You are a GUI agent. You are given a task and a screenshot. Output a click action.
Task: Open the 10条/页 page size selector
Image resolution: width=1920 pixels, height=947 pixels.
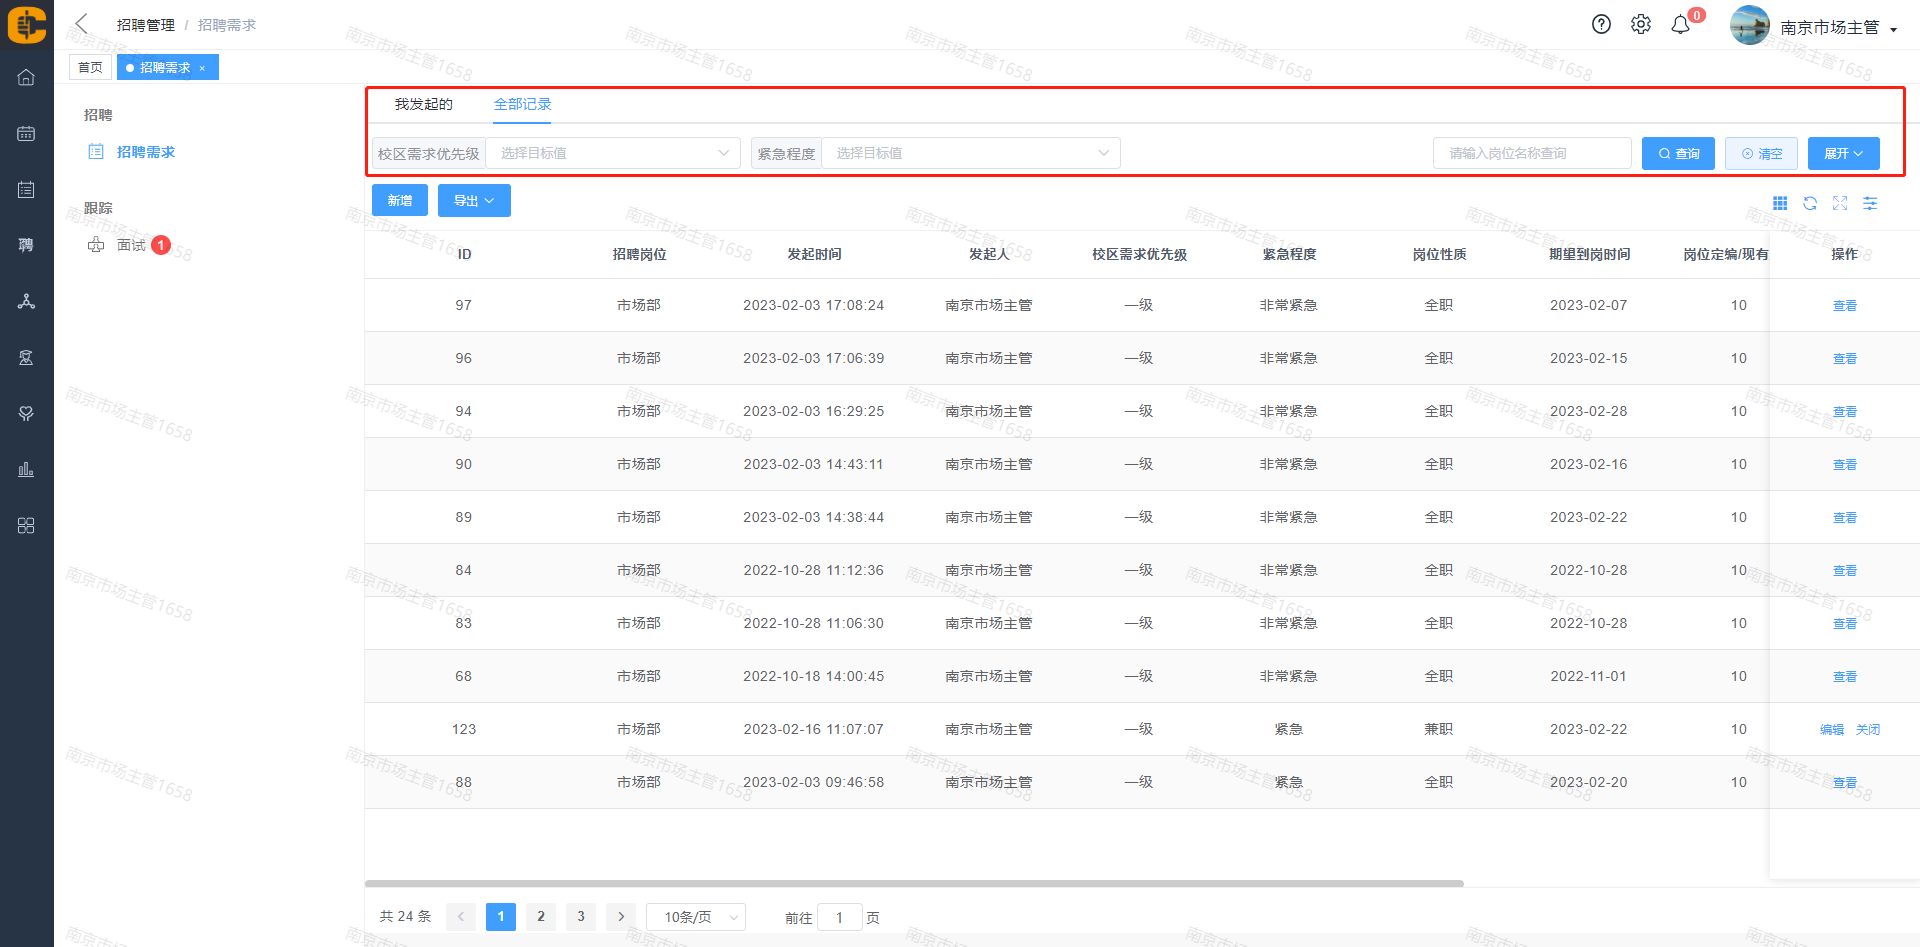696,917
